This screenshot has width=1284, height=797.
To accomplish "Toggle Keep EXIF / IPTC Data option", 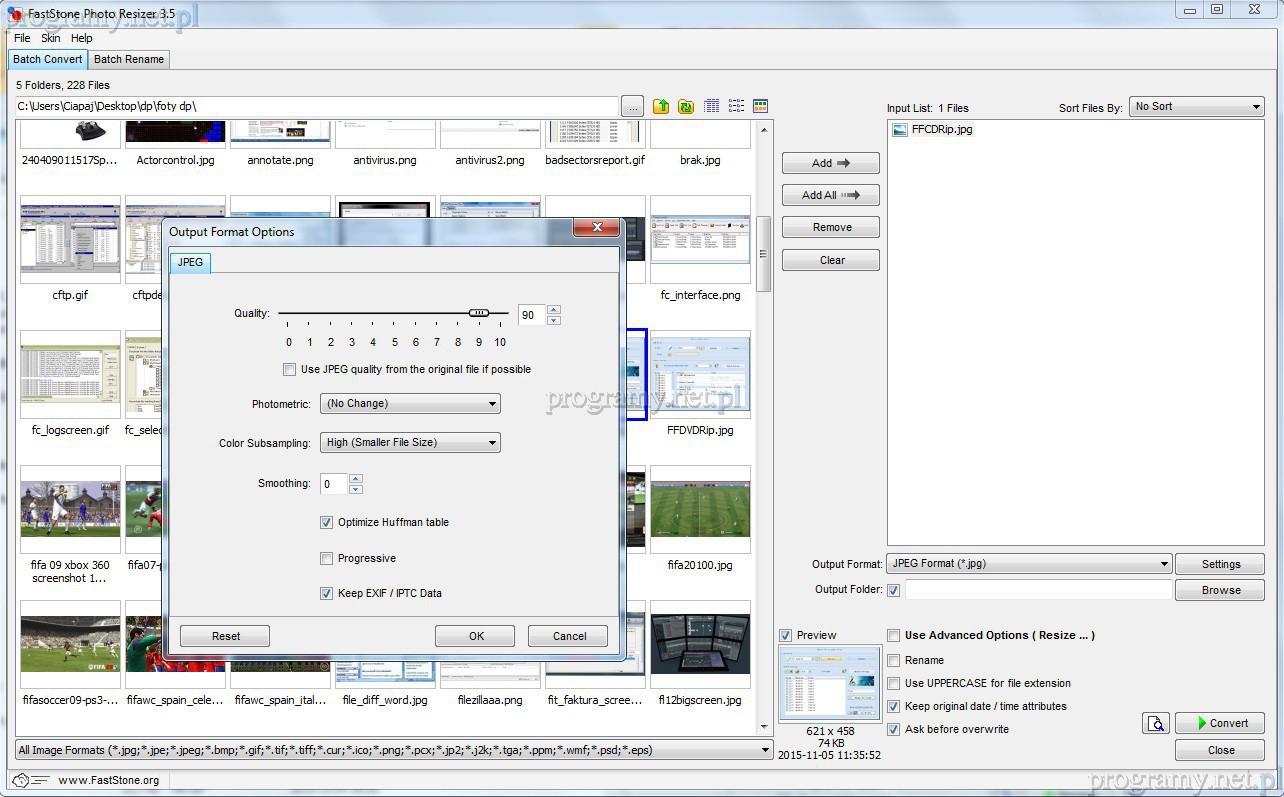I will pyautogui.click(x=326, y=593).
